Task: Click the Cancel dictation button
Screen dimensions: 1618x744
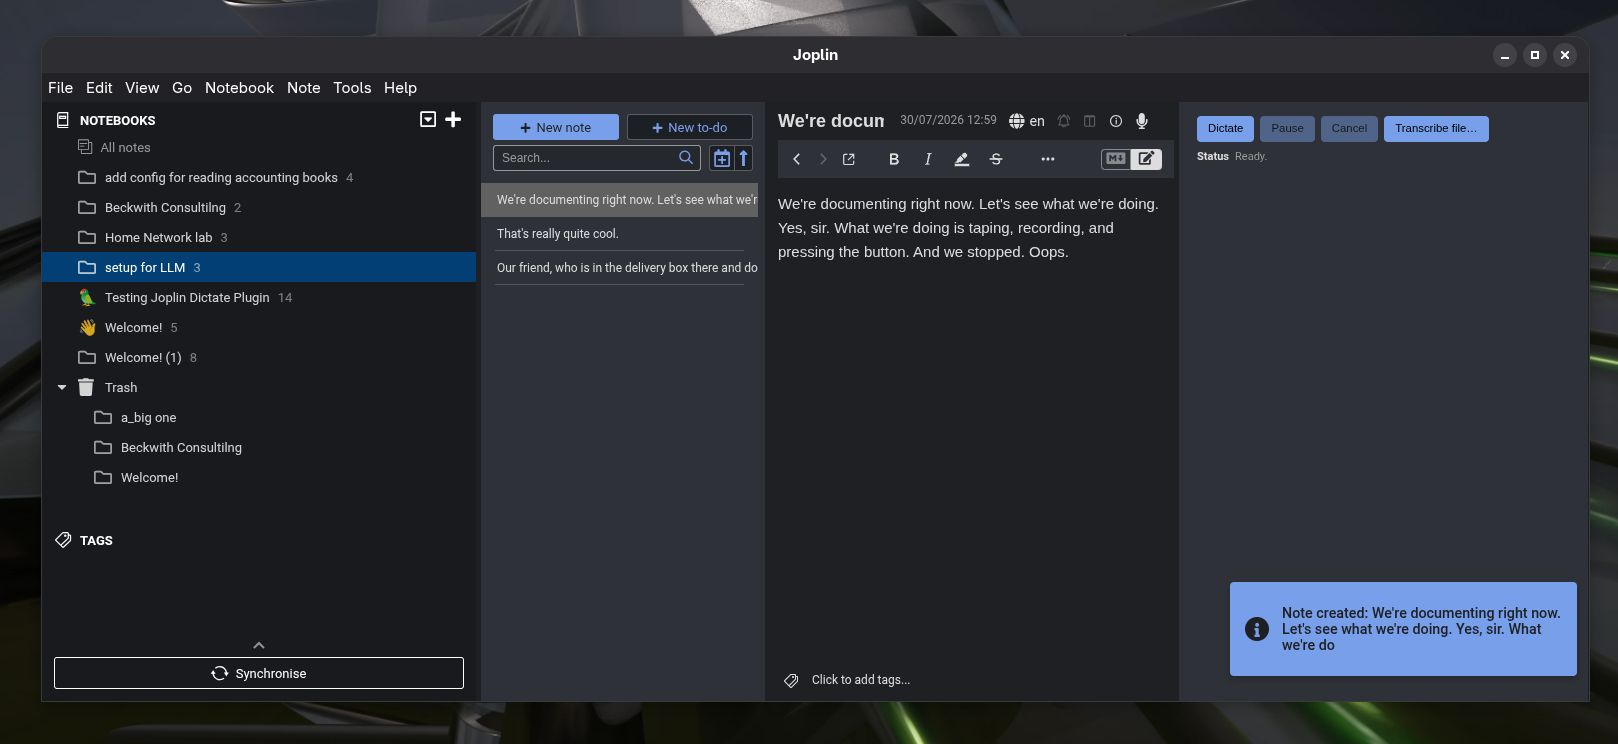Action: [x=1349, y=128]
